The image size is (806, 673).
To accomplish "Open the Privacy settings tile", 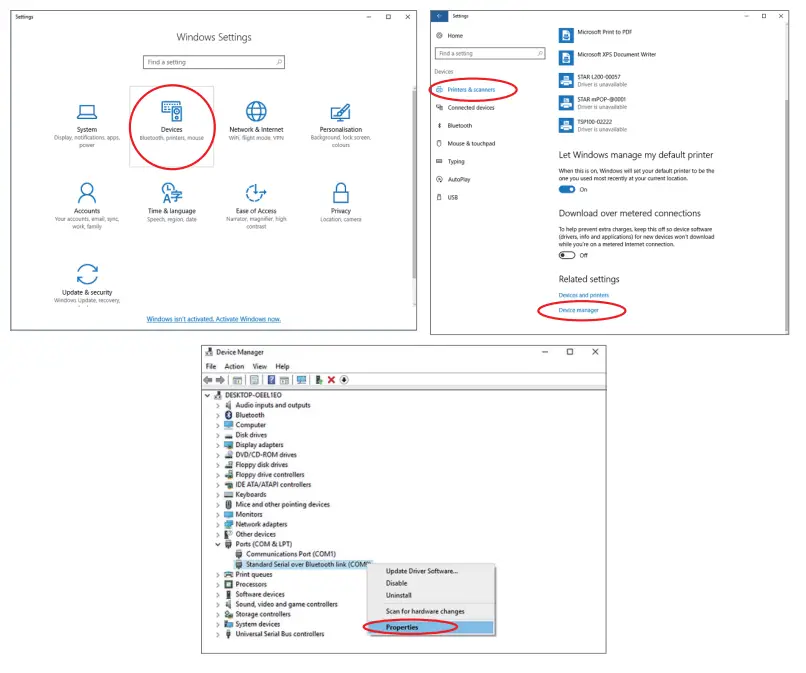I will (x=340, y=203).
